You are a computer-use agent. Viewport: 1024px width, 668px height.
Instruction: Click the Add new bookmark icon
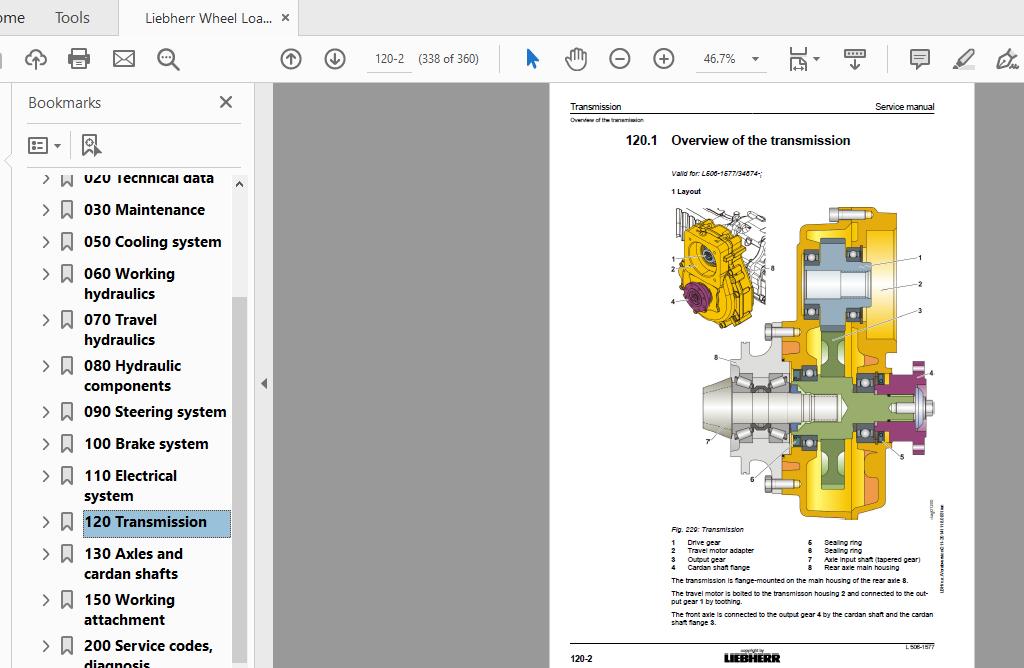[90, 144]
